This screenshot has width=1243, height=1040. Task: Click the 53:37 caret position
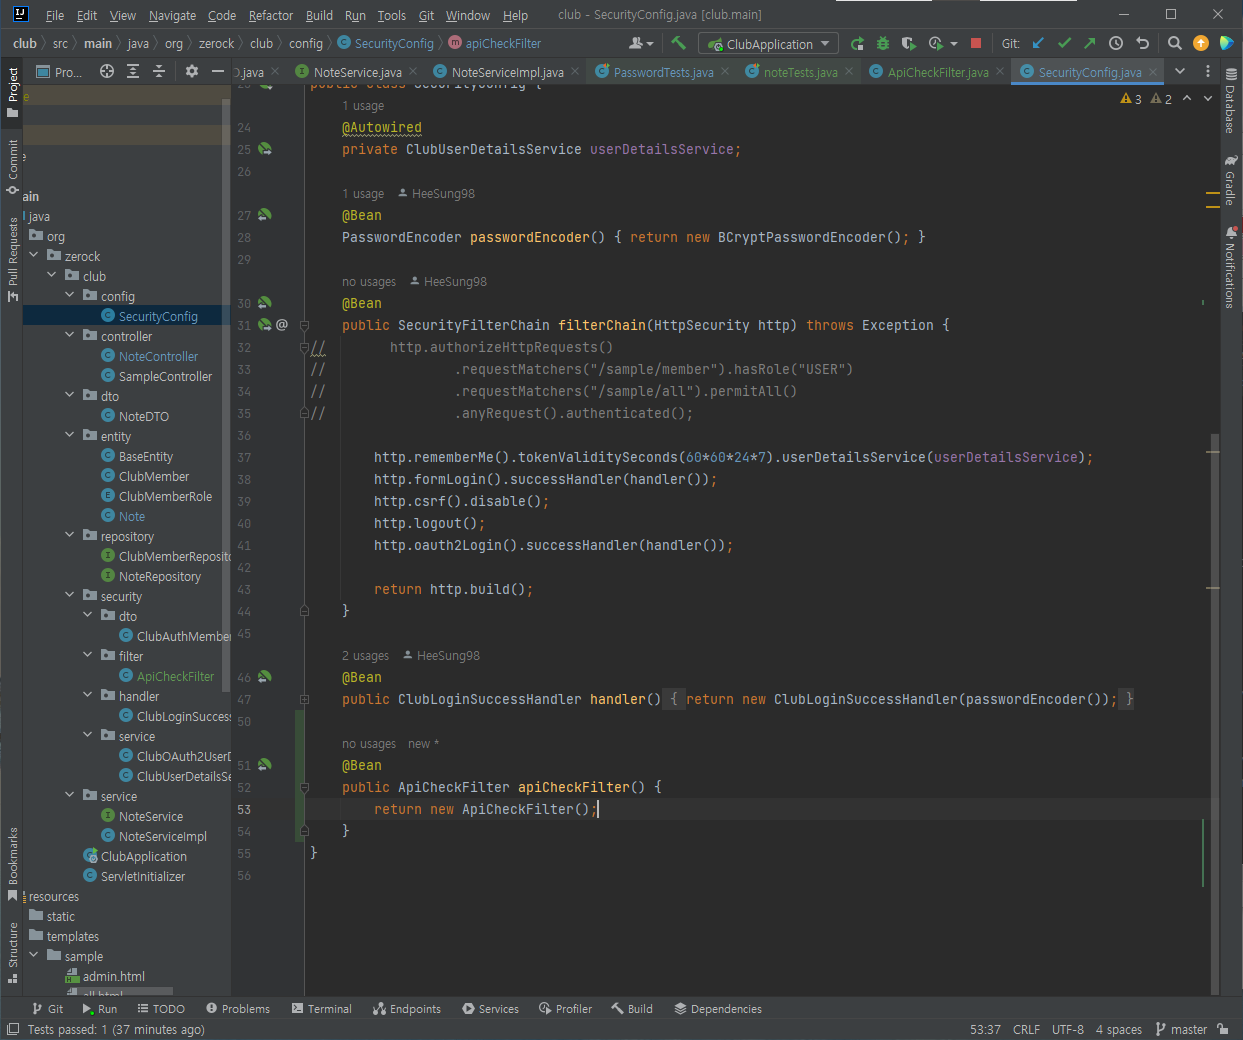pos(985,1029)
